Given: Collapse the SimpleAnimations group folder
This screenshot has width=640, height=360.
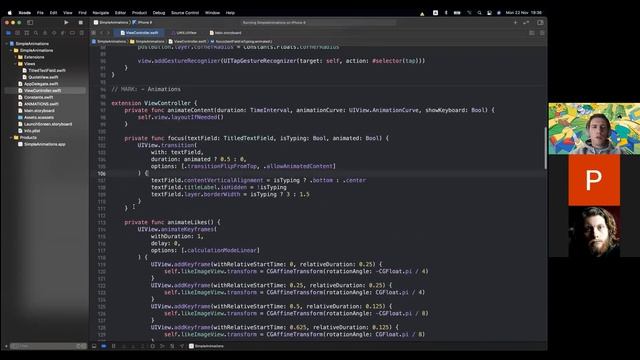Looking at the screenshot, I should coord(11,50).
